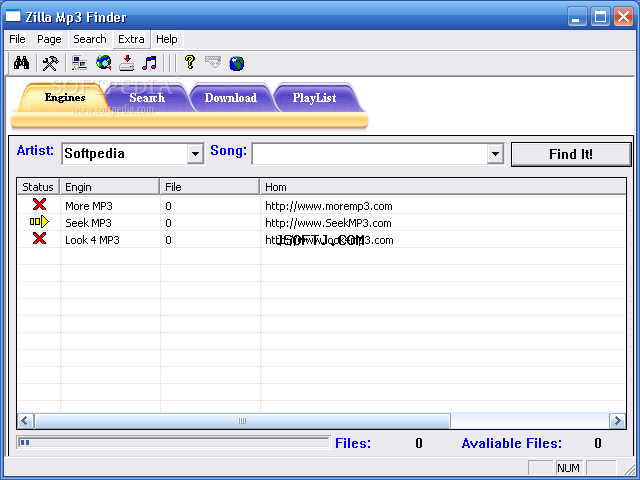Click the http://www.SeekMP3.com URL cell
This screenshot has height=480, width=640.
coord(328,223)
